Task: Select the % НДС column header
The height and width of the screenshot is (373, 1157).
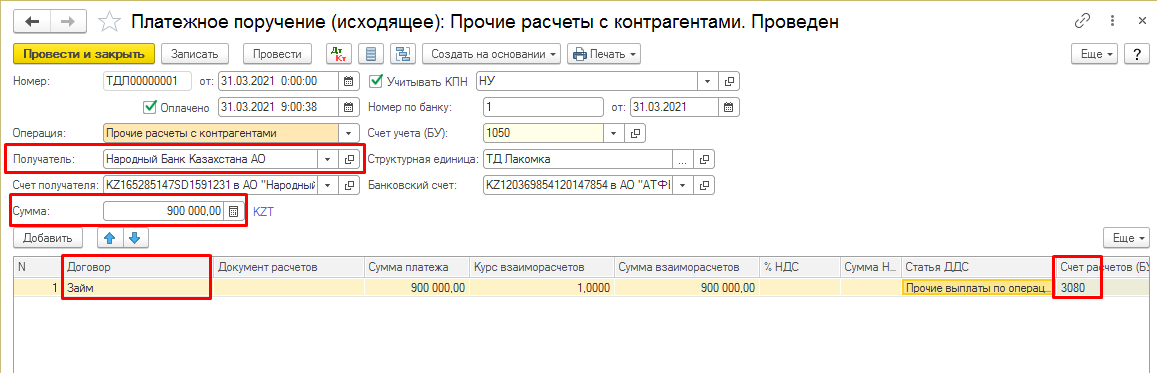Action: [x=800, y=267]
